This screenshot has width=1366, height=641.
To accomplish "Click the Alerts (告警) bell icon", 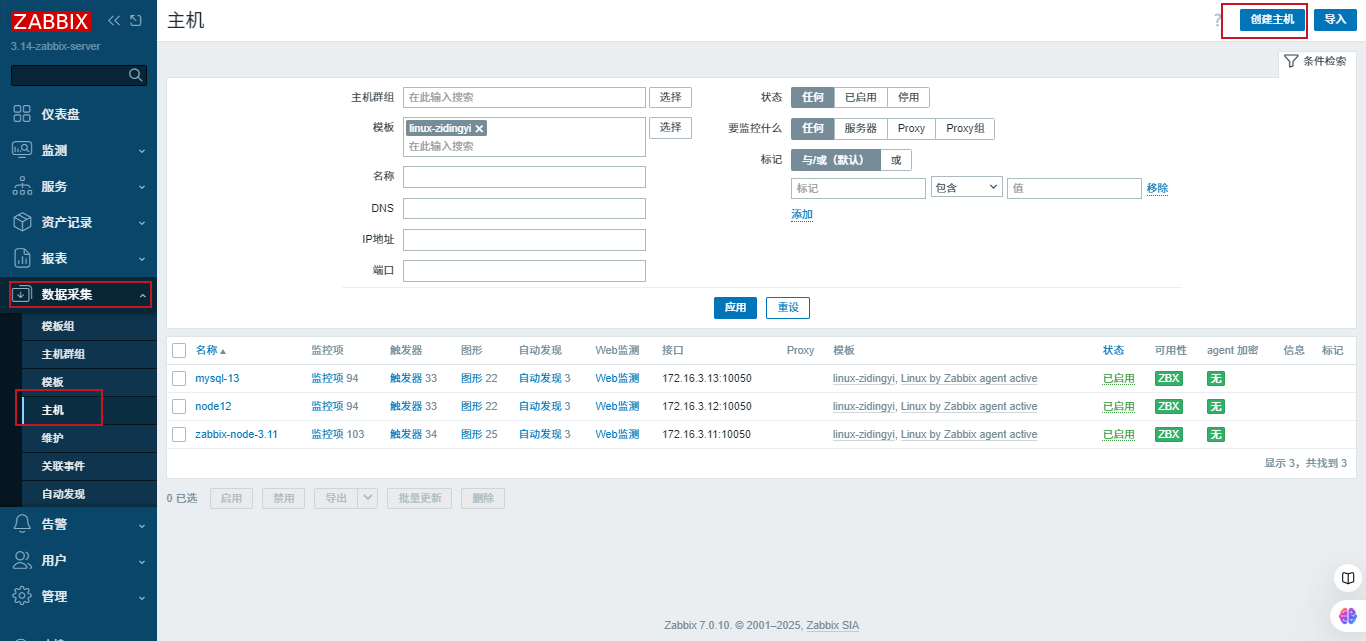I will [22, 524].
